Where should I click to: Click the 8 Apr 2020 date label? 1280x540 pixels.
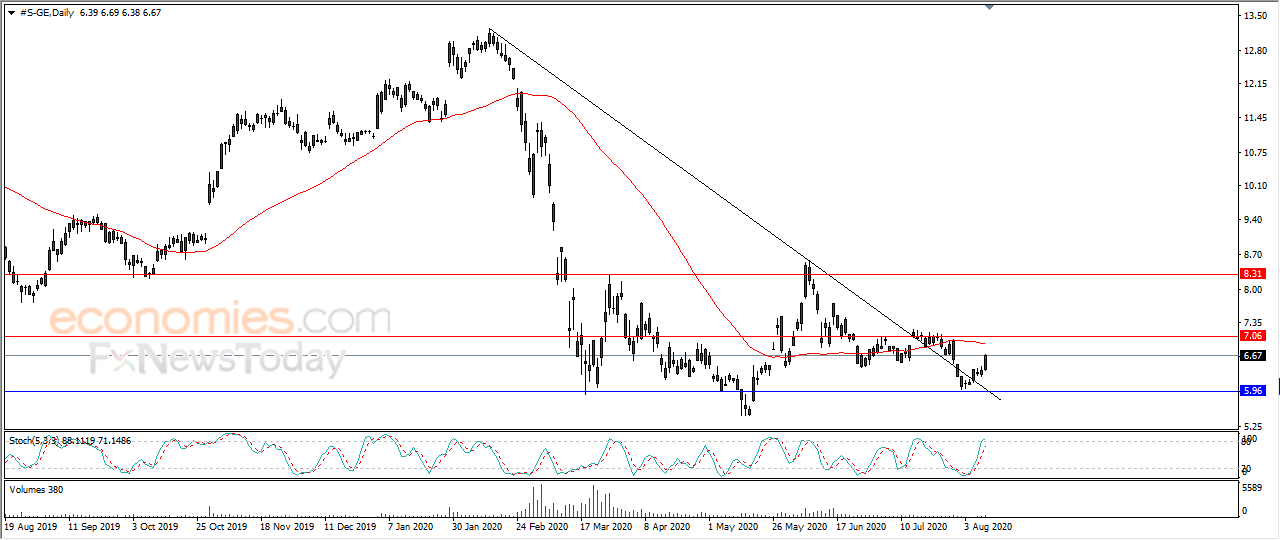667,525
